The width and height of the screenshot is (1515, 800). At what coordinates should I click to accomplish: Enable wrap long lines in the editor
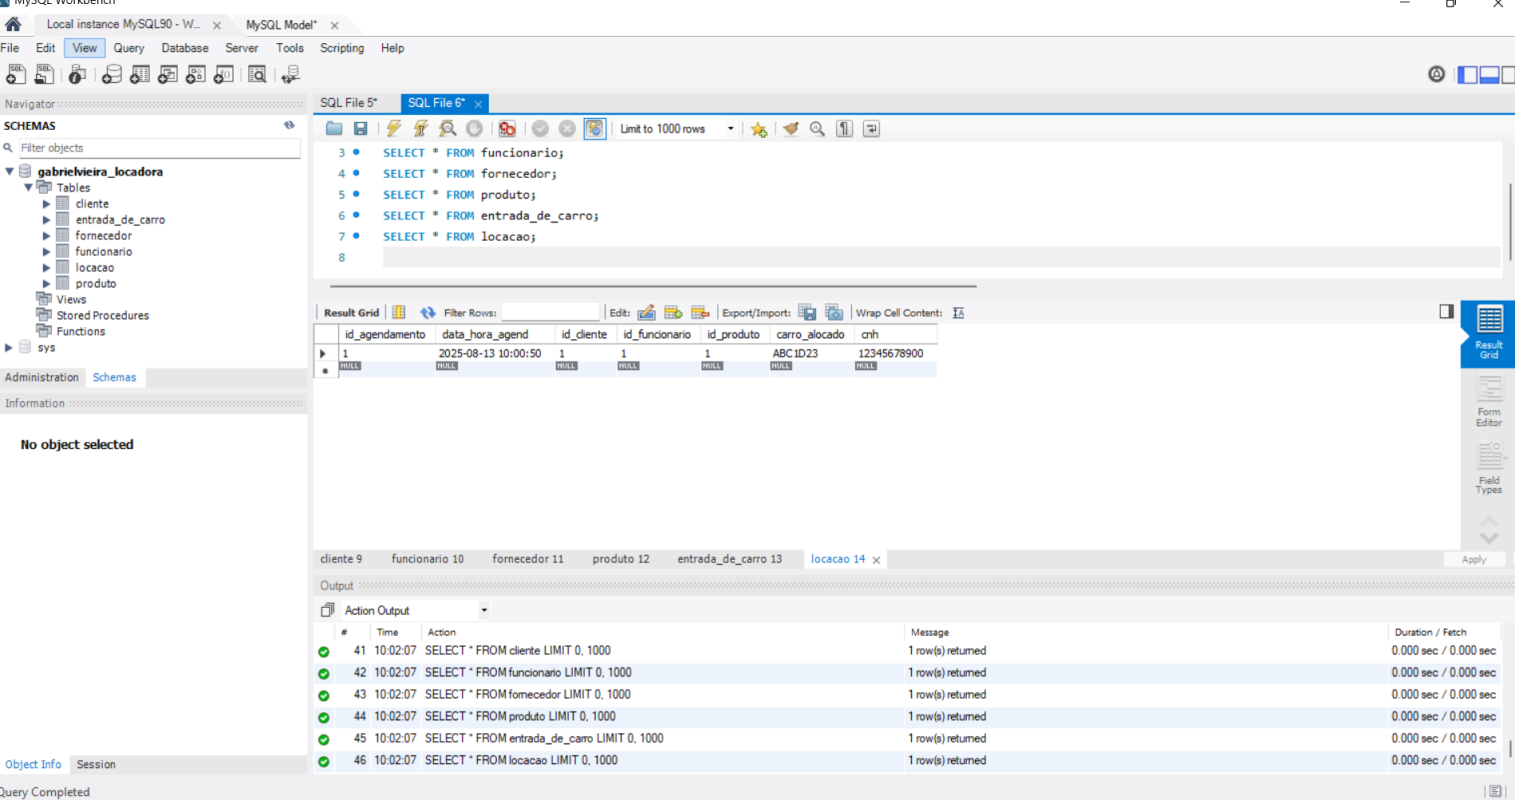(x=871, y=128)
